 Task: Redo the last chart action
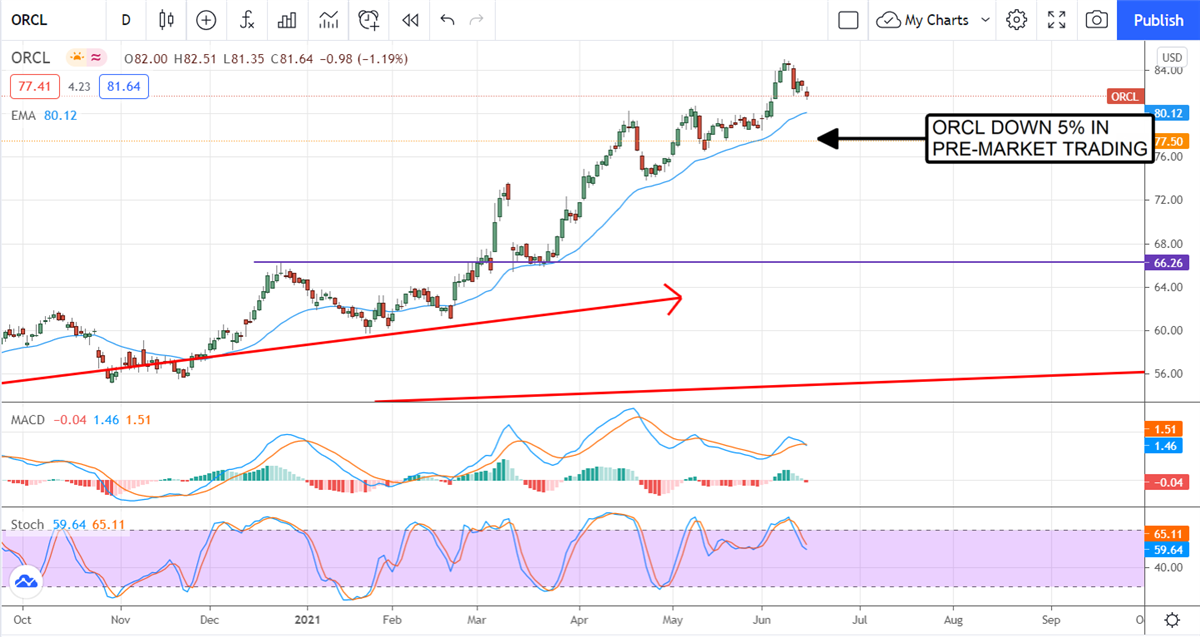(x=477, y=19)
